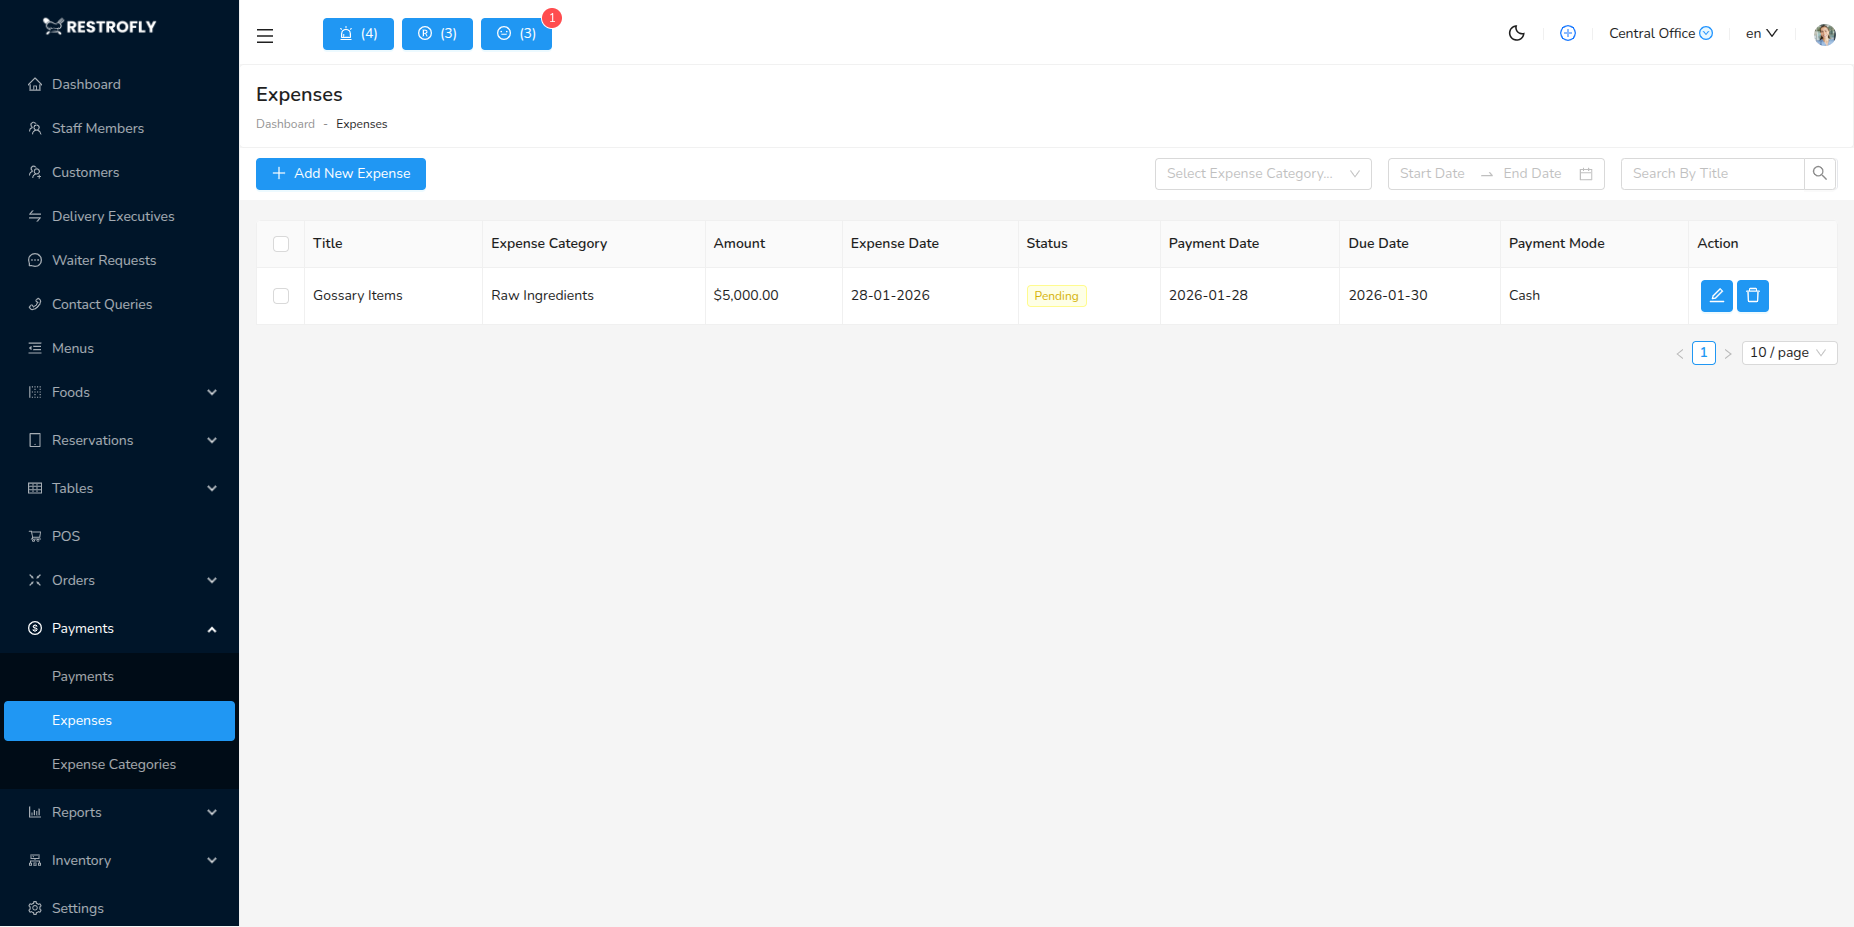Tick the checkbox for Gossary Items row
Screen dimensions: 1854x927
[x=280, y=295]
